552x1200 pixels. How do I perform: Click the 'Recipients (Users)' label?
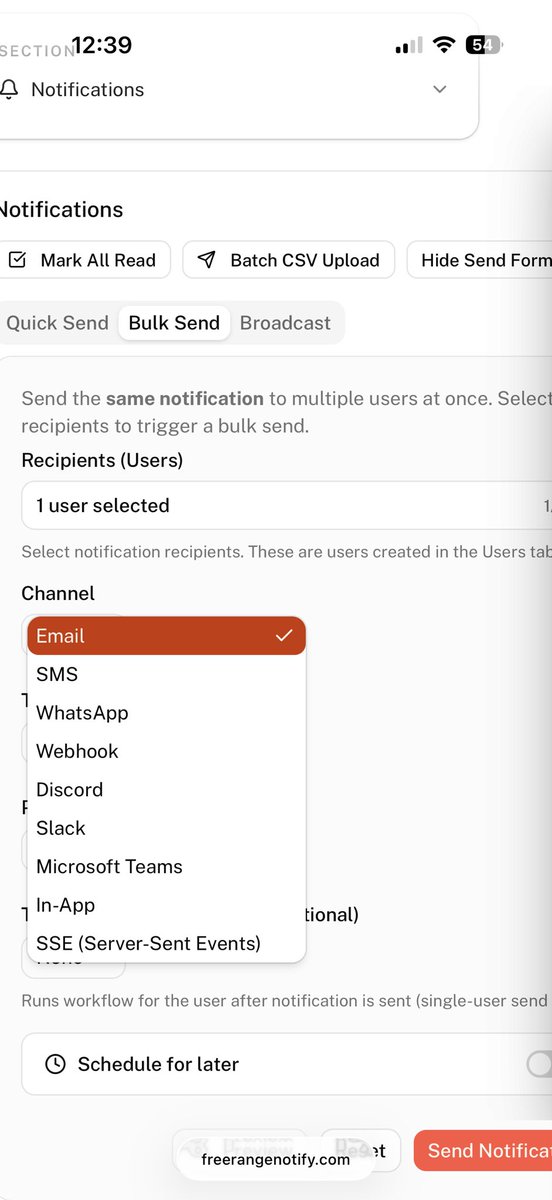[x=102, y=460]
